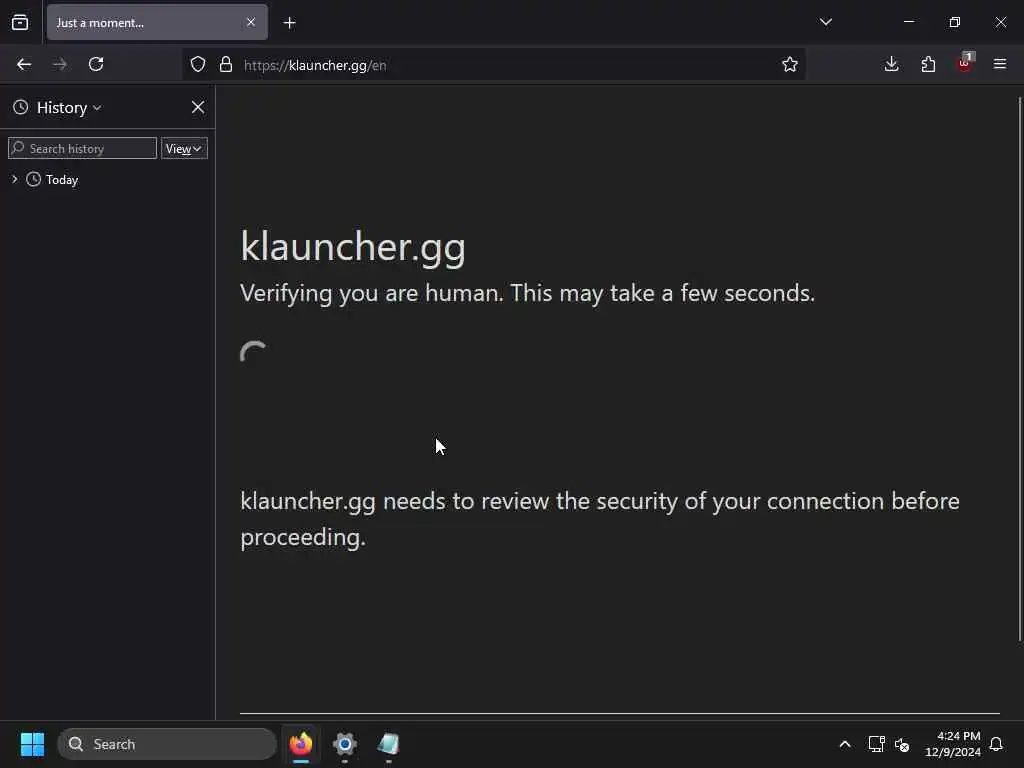Select the 'Just a moment...' tab
Image resolution: width=1024 pixels, height=768 pixels.
(x=157, y=22)
